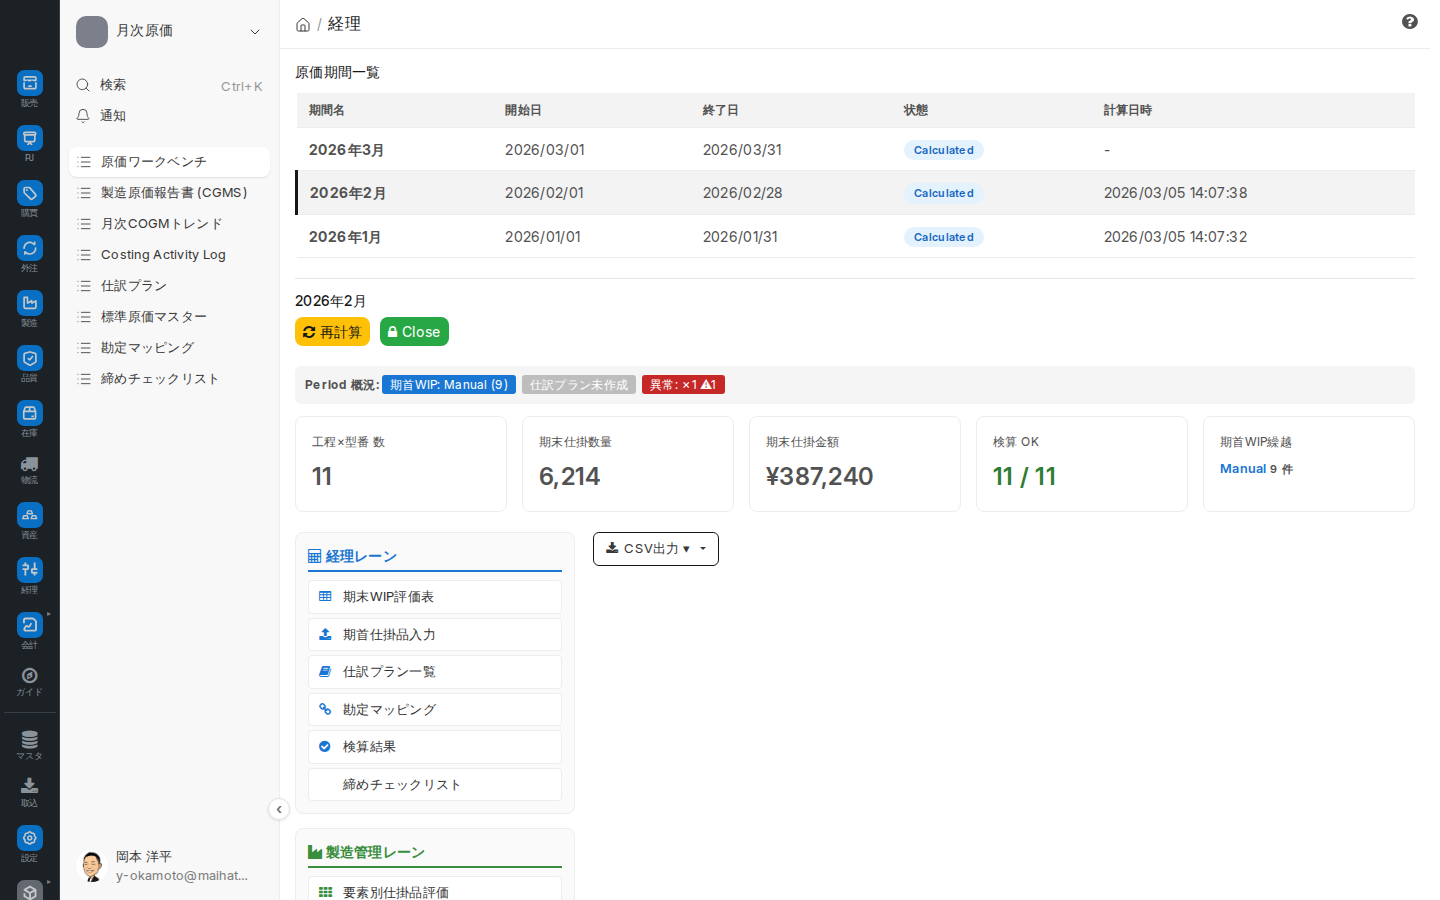Click the notification bell icon

click(x=84, y=116)
